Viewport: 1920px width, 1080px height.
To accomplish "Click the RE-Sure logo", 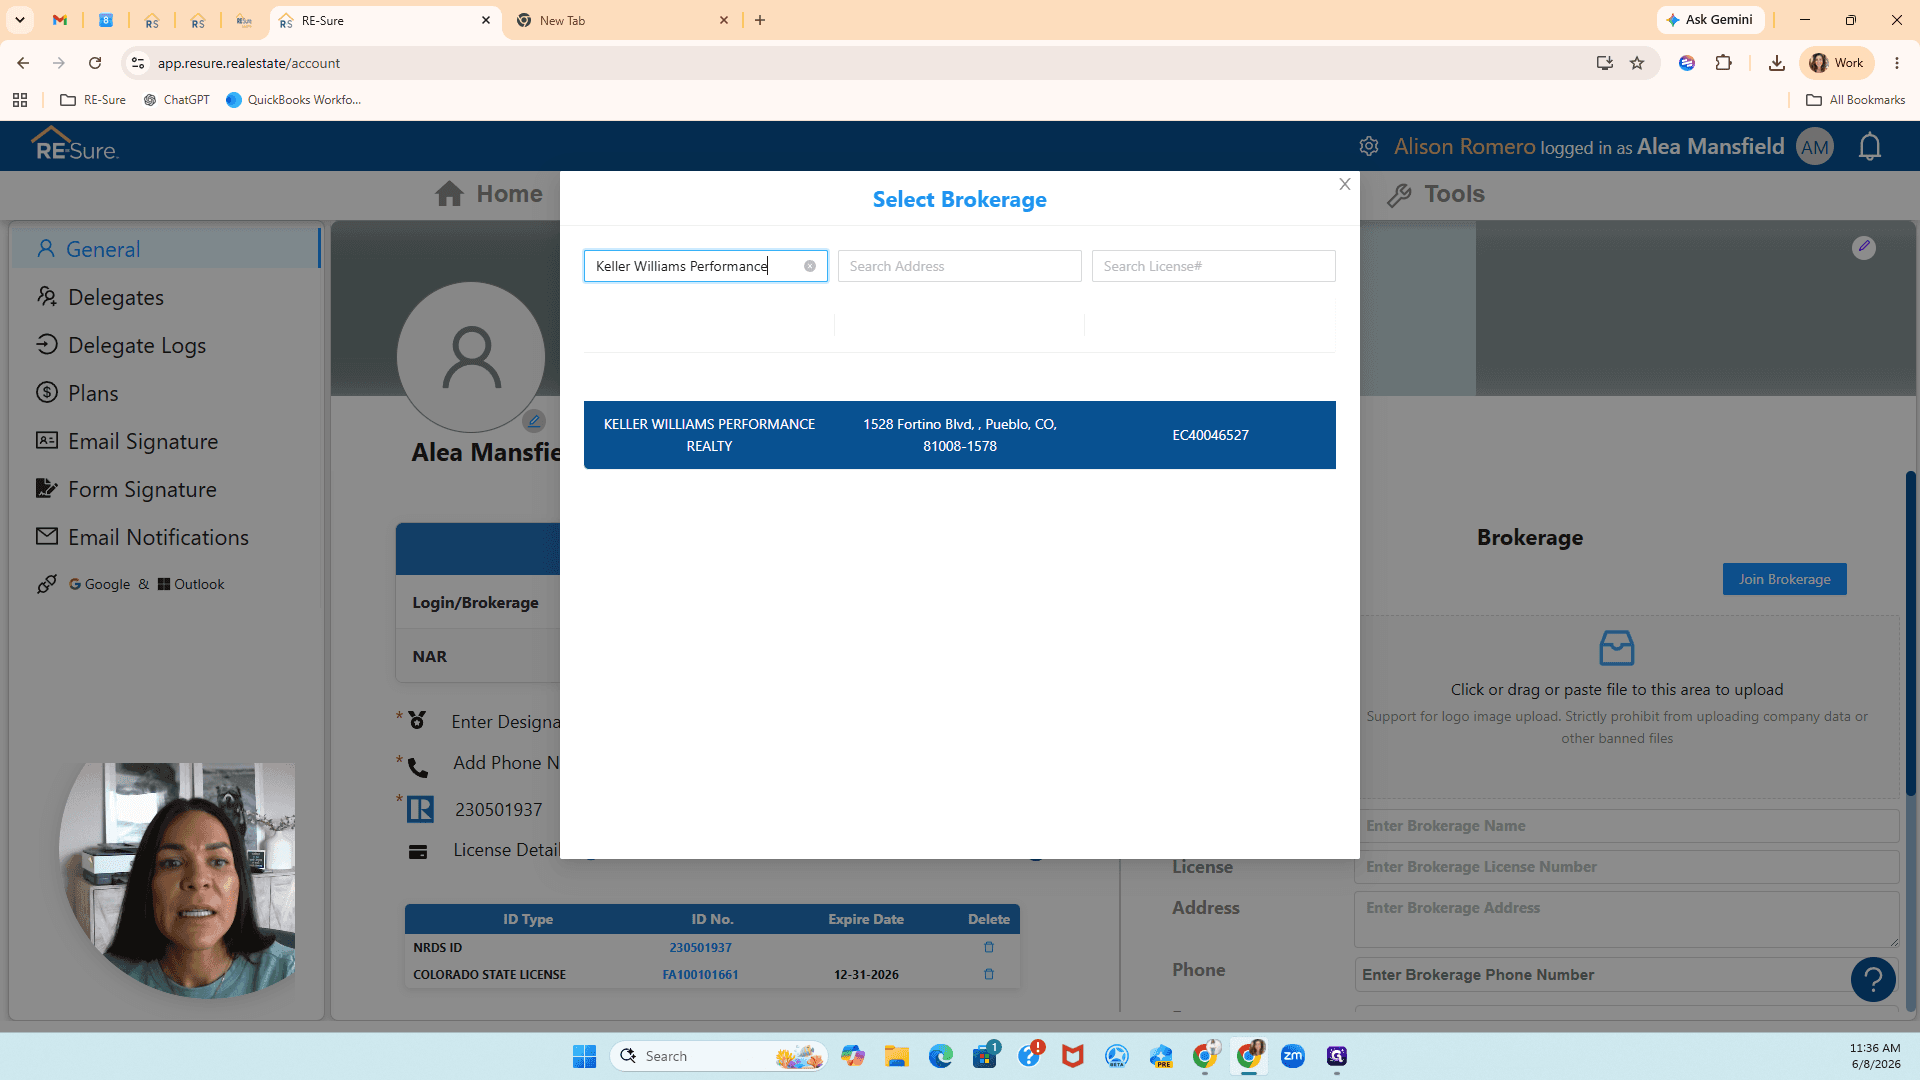I will coord(75,145).
